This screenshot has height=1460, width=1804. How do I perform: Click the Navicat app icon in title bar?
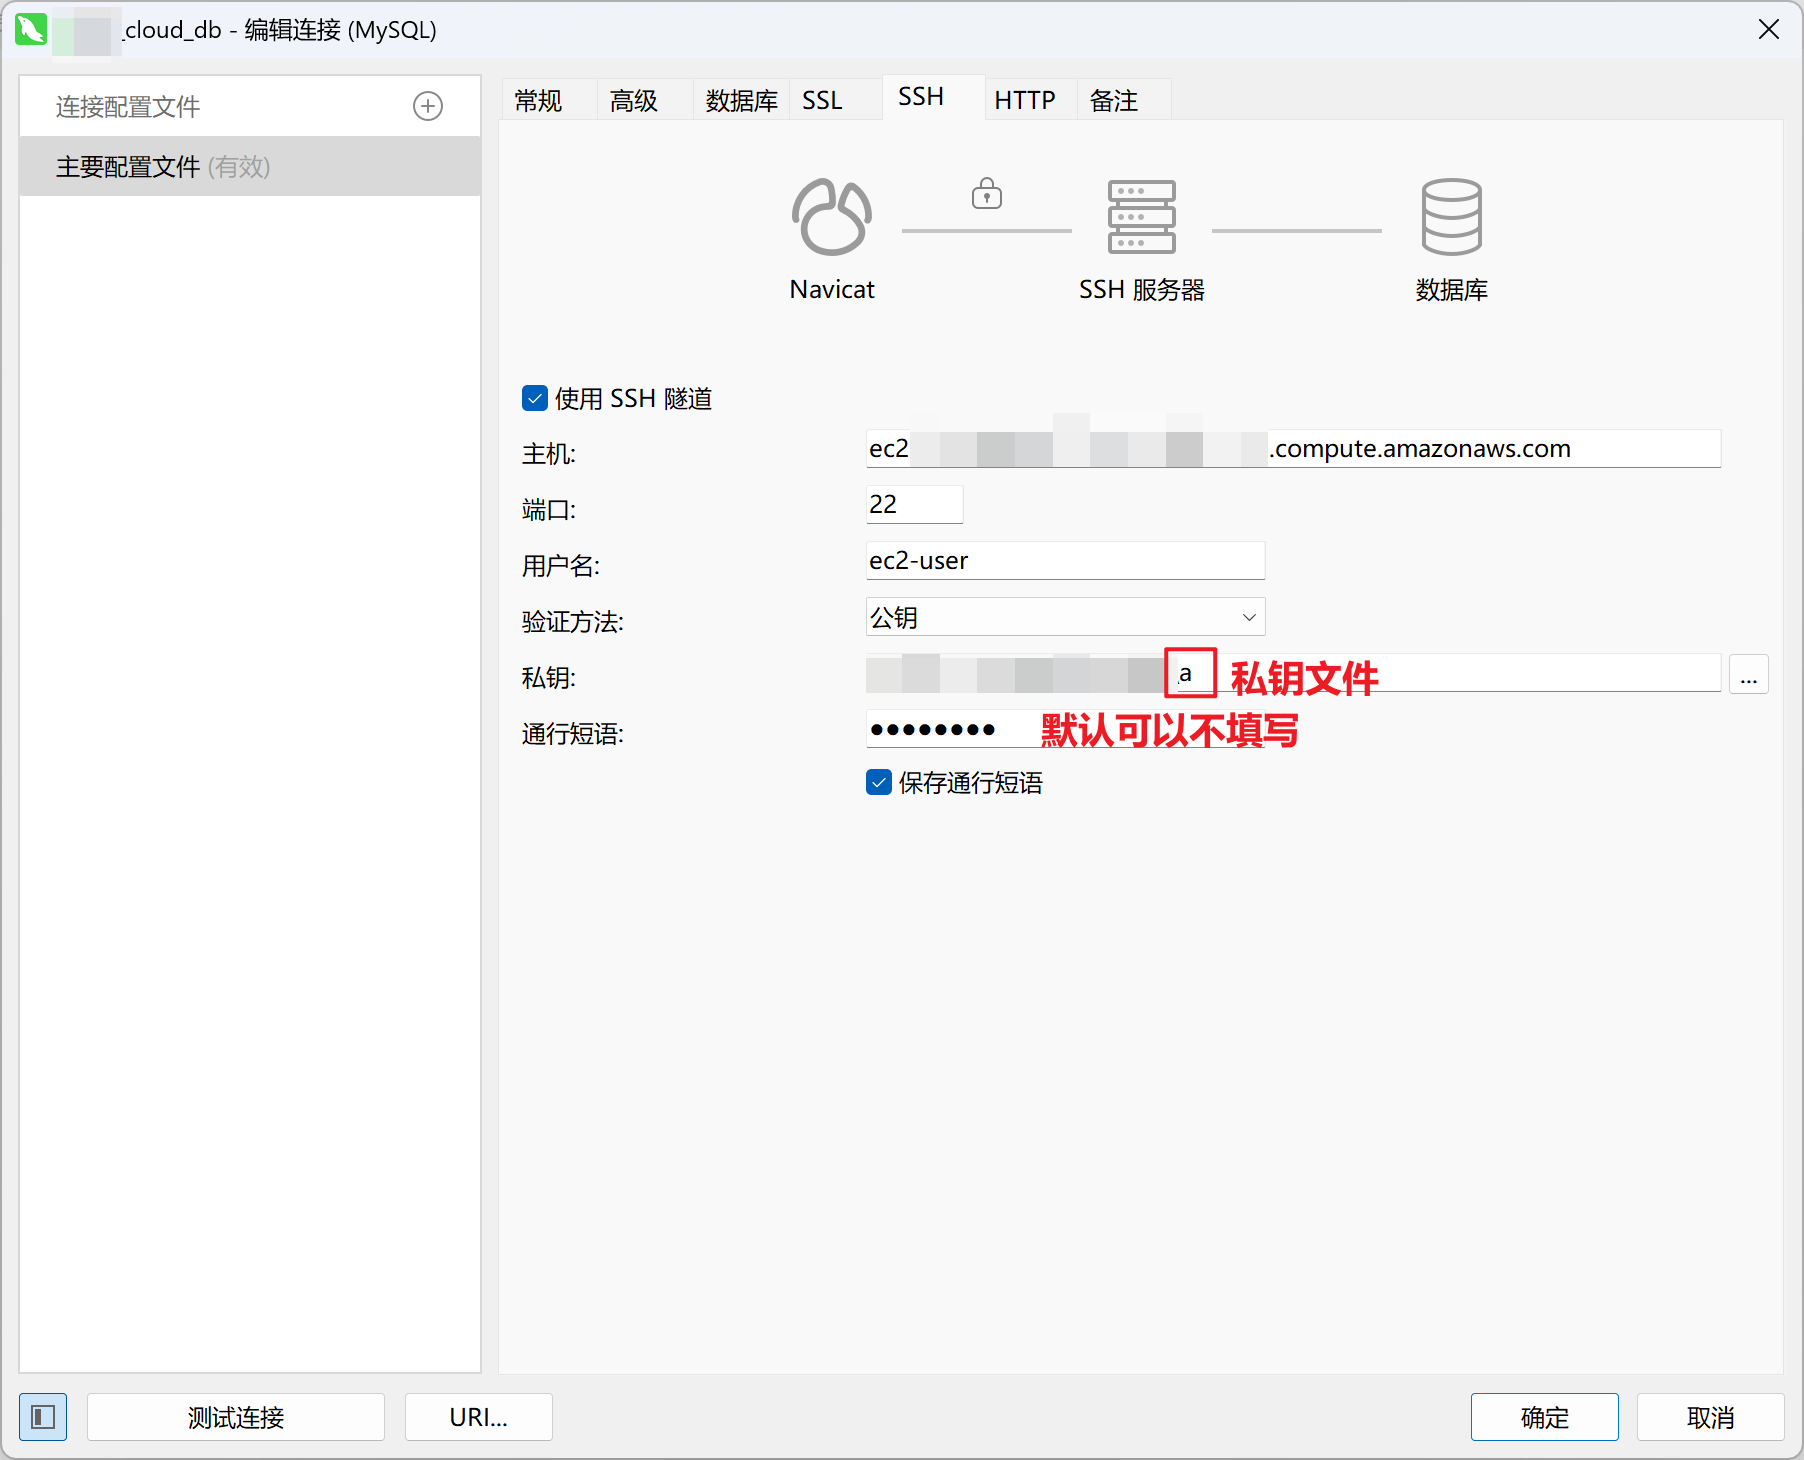(x=31, y=29)
